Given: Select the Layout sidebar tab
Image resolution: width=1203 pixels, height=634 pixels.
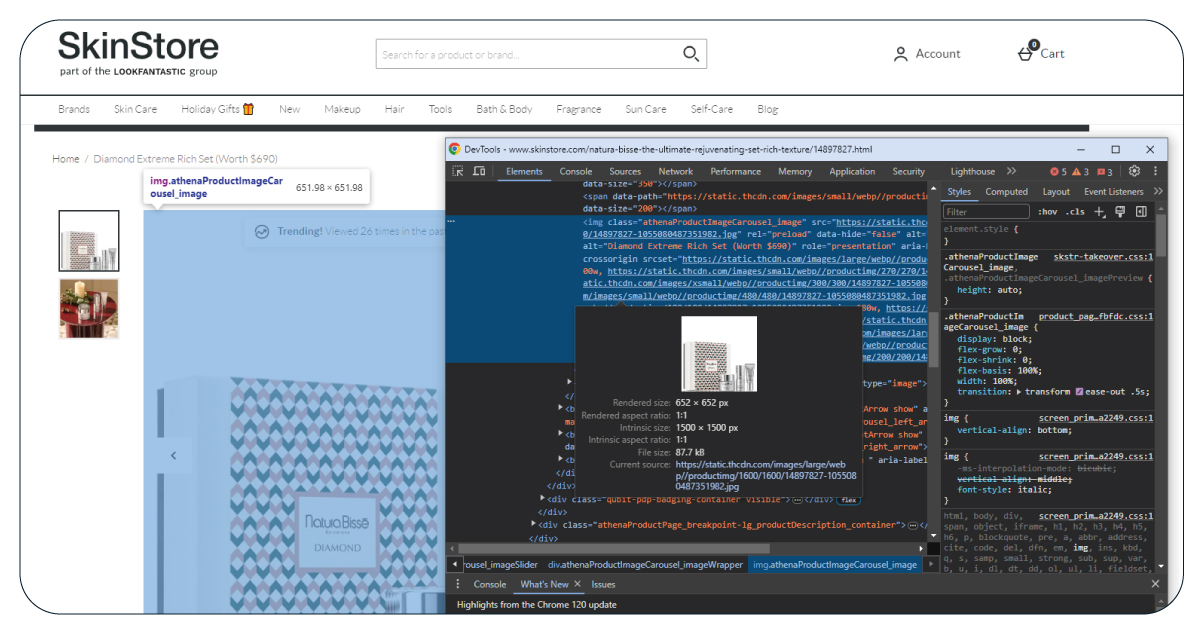Looking at the screenshot, I should pos(1055,192).
